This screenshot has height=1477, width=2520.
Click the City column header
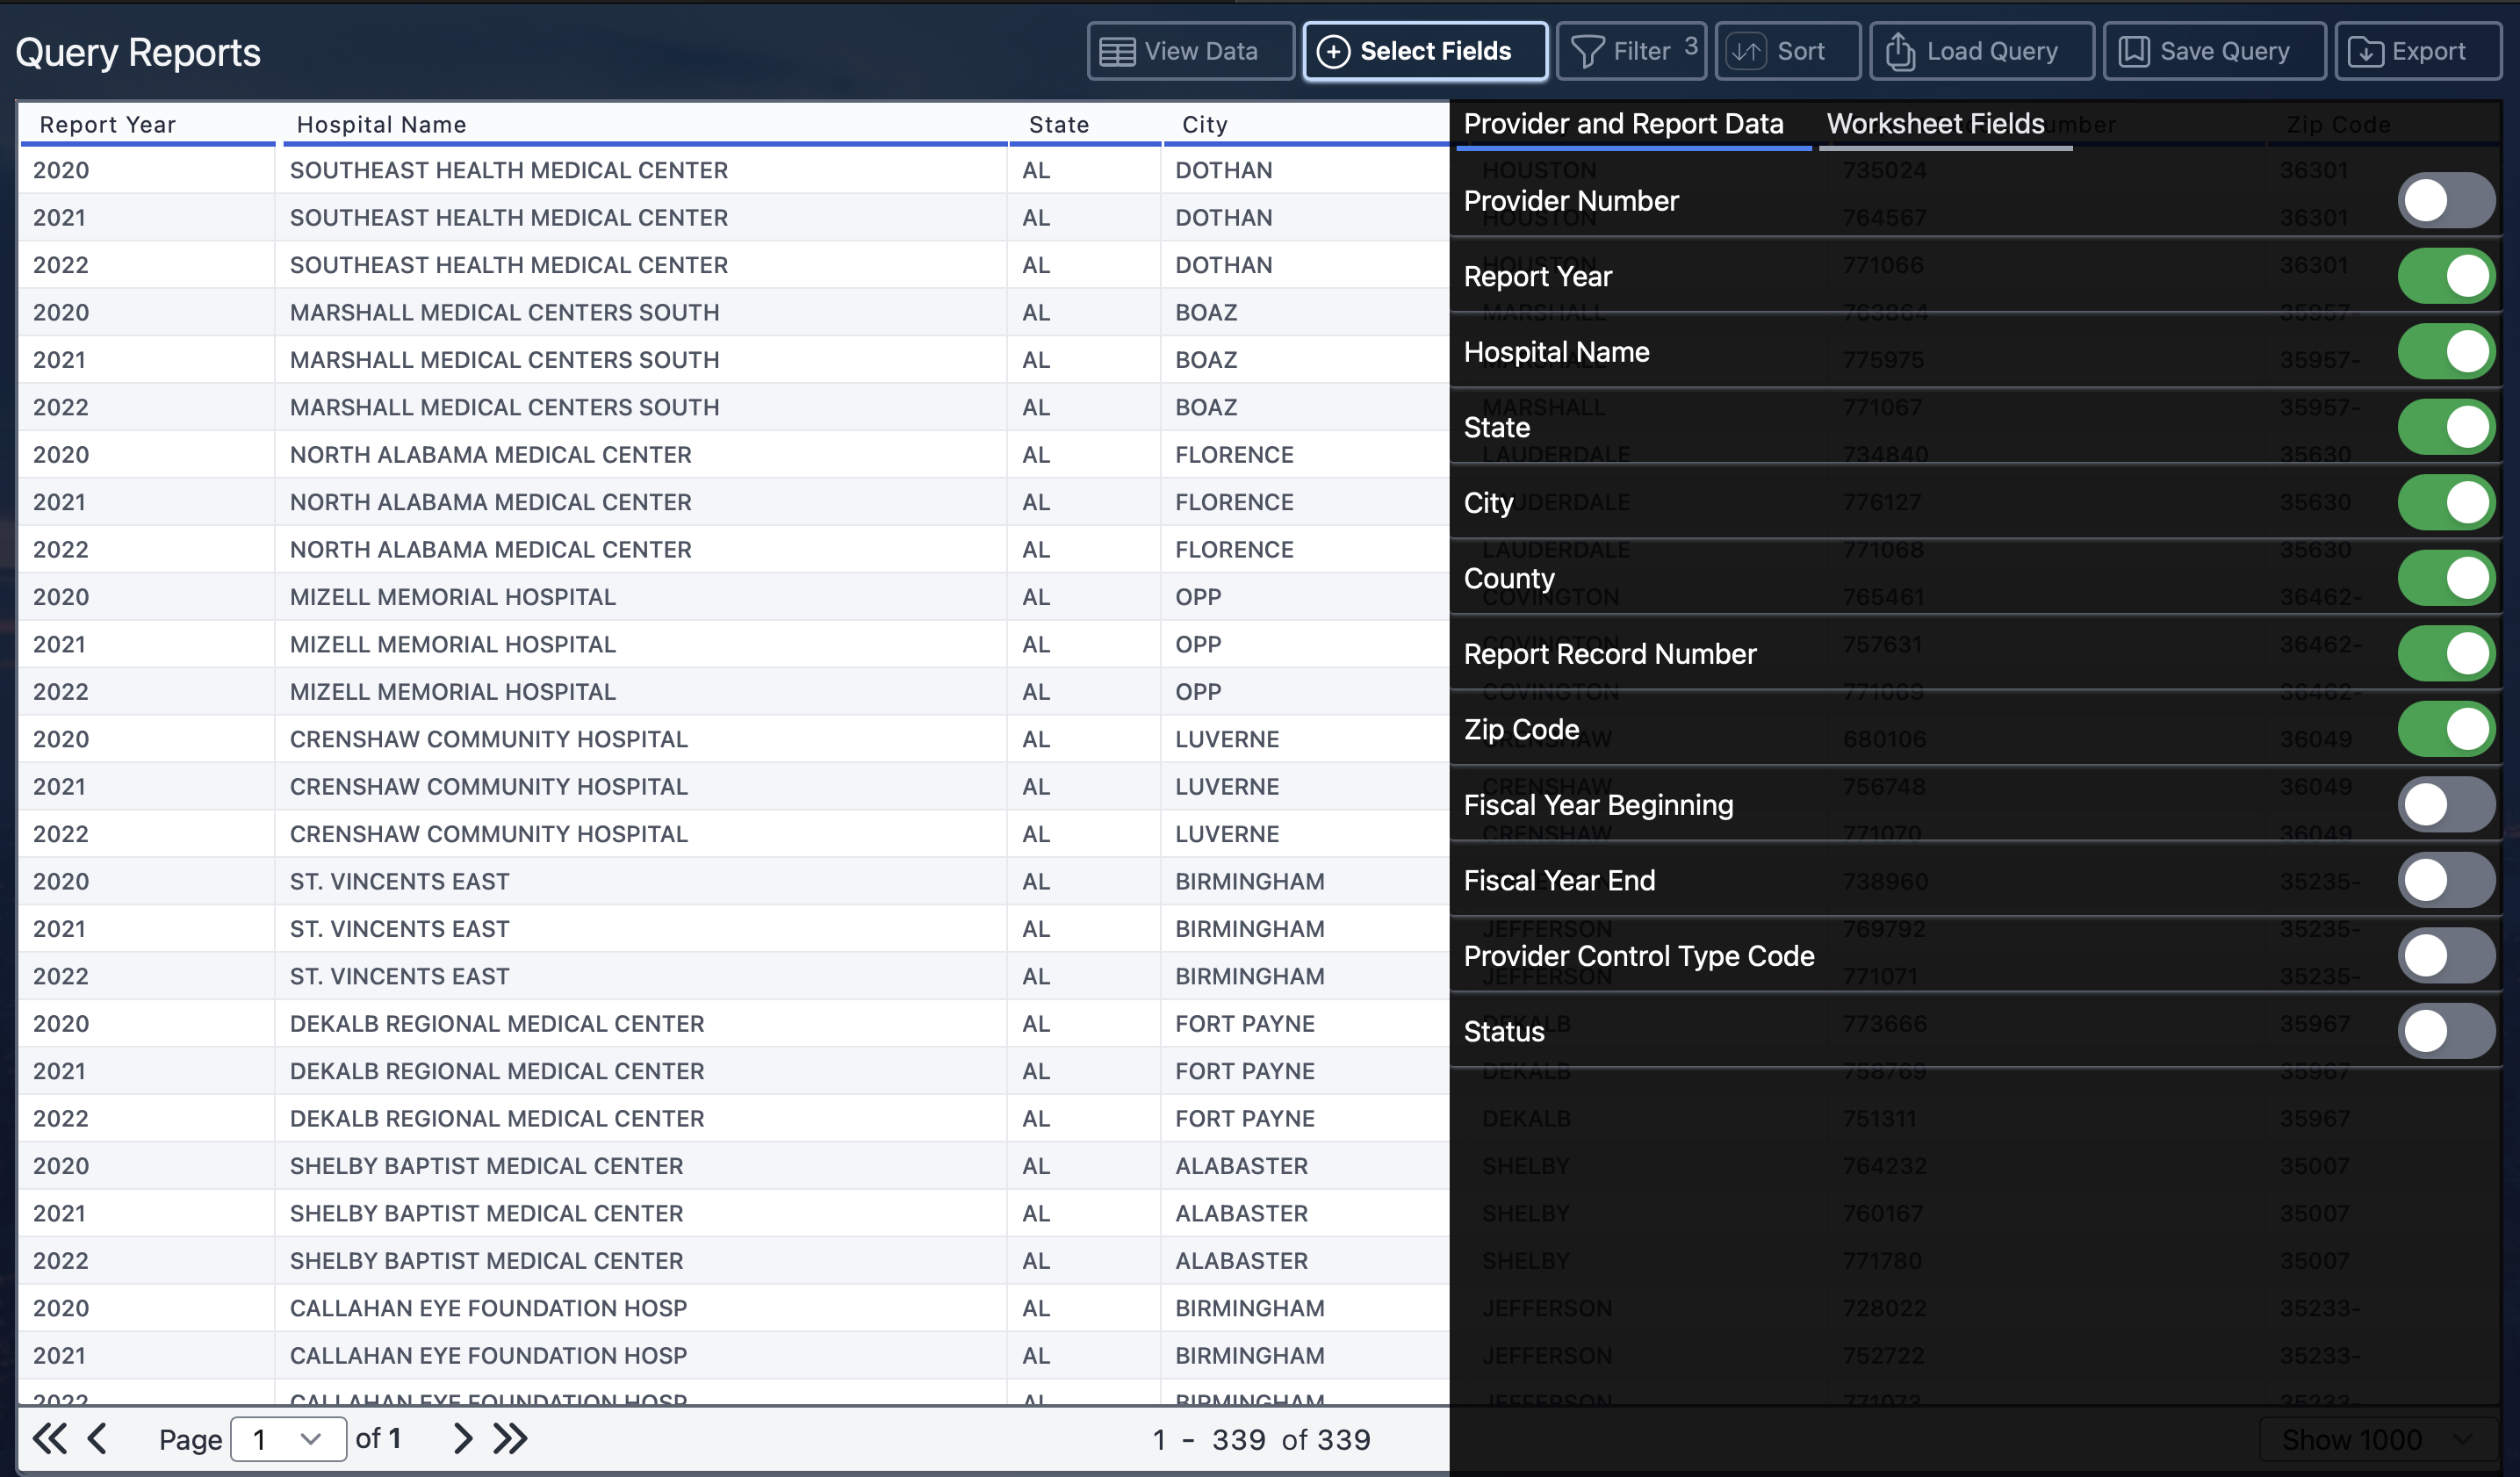(x=1306, y=125)
